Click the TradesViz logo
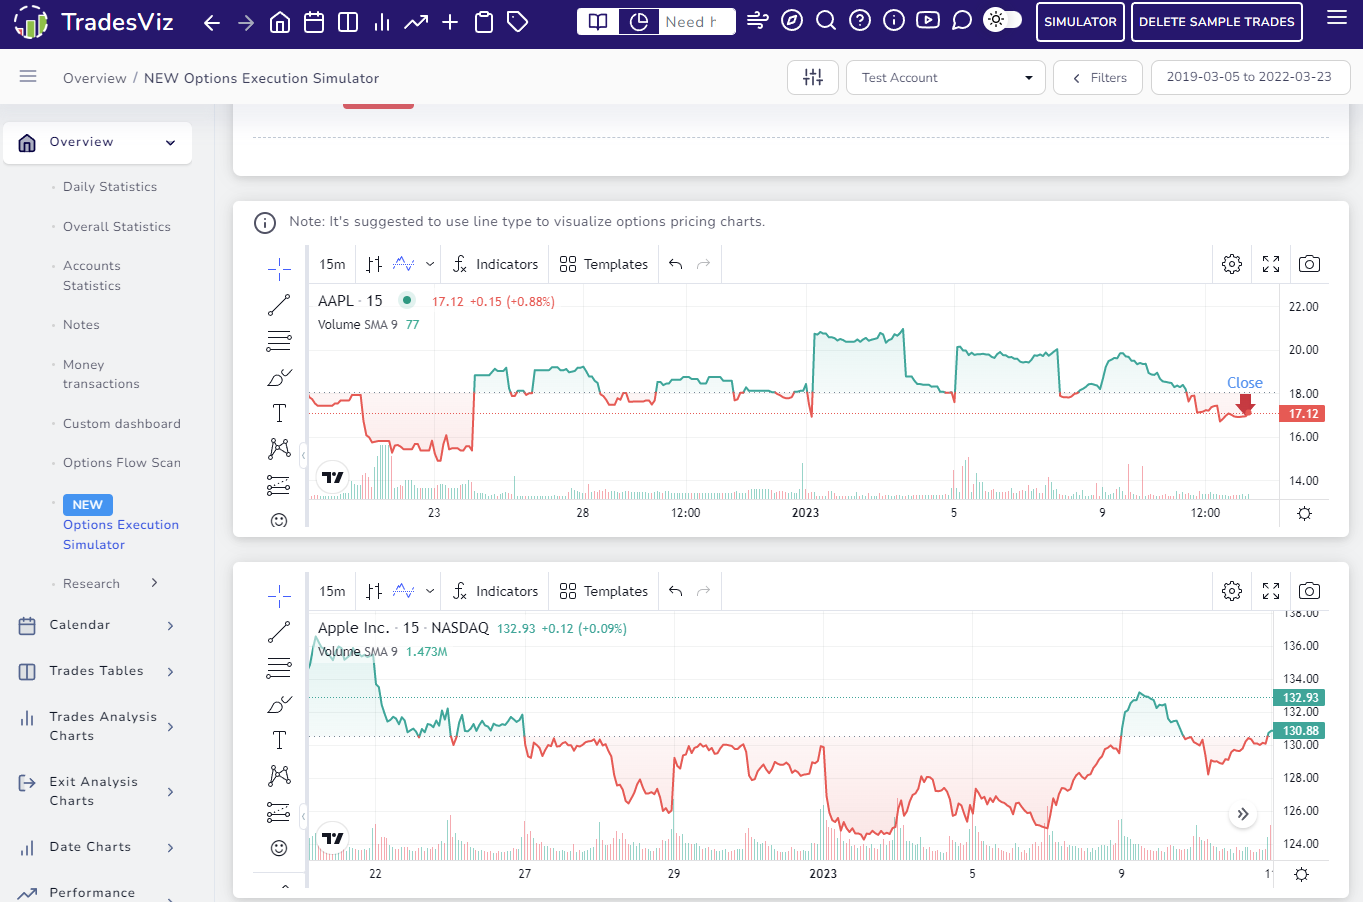This screenshot has width=1363, height=902. coord(94,22)
